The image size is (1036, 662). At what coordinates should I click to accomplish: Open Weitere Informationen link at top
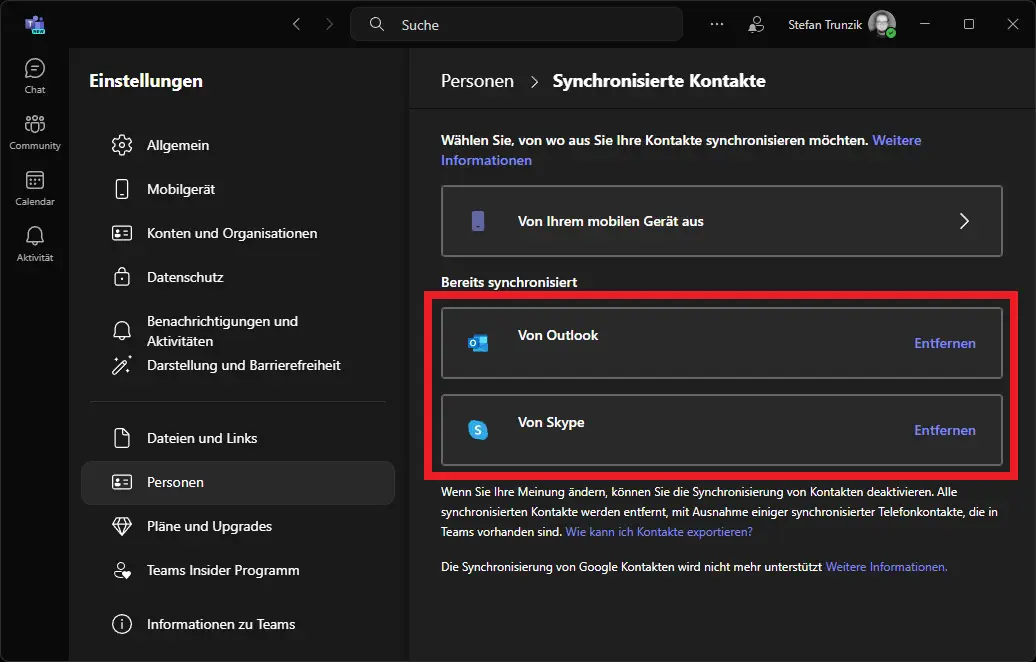tap(897, 140)
